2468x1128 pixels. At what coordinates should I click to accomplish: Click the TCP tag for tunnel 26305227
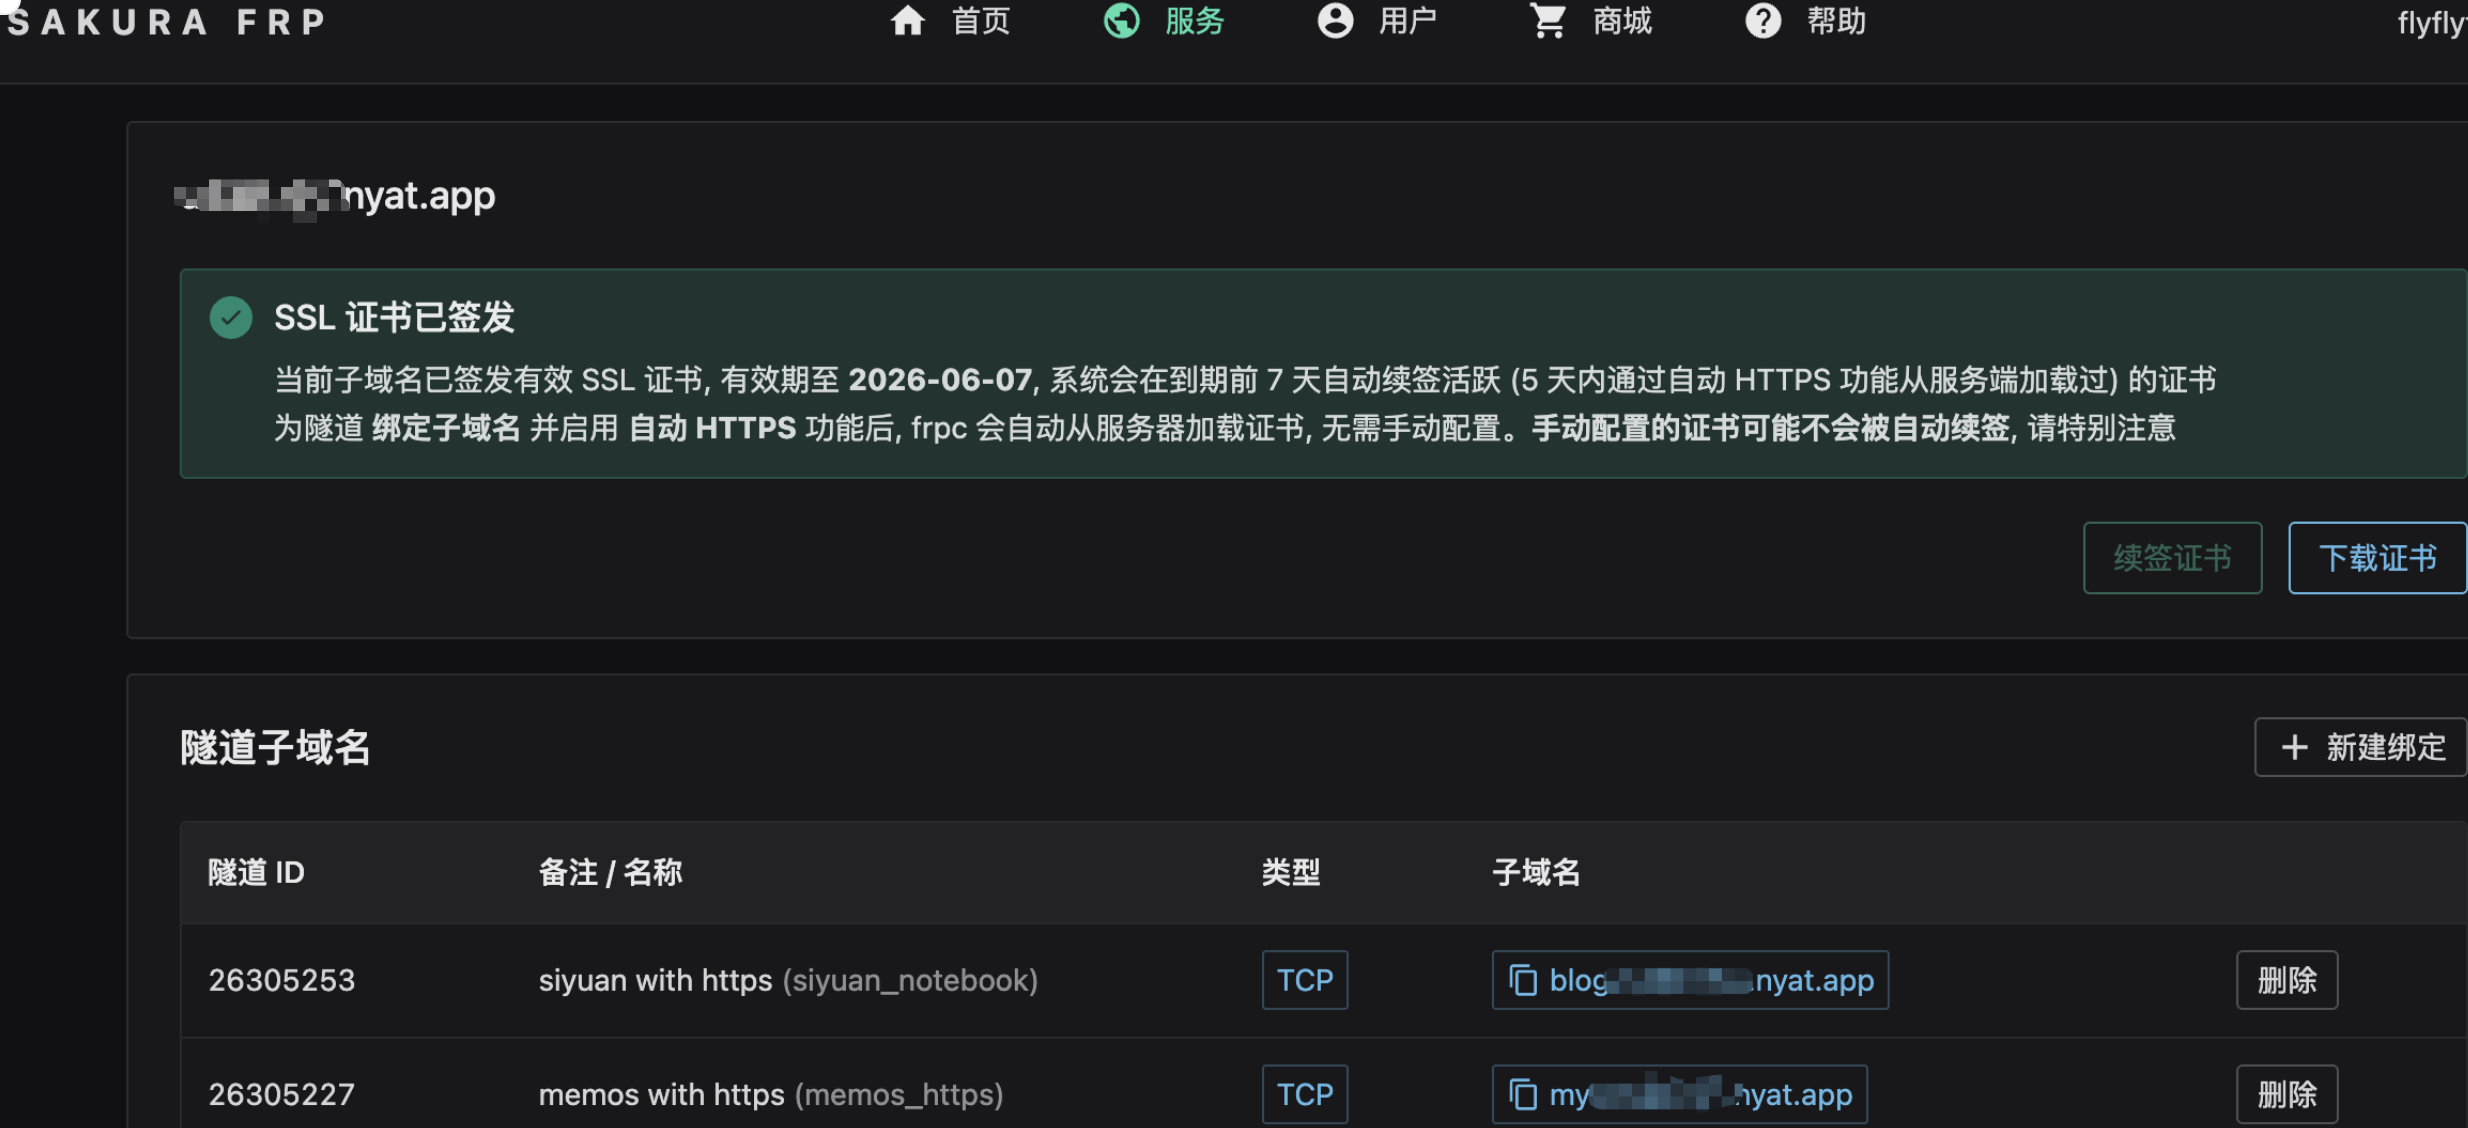(1304, 1094)
